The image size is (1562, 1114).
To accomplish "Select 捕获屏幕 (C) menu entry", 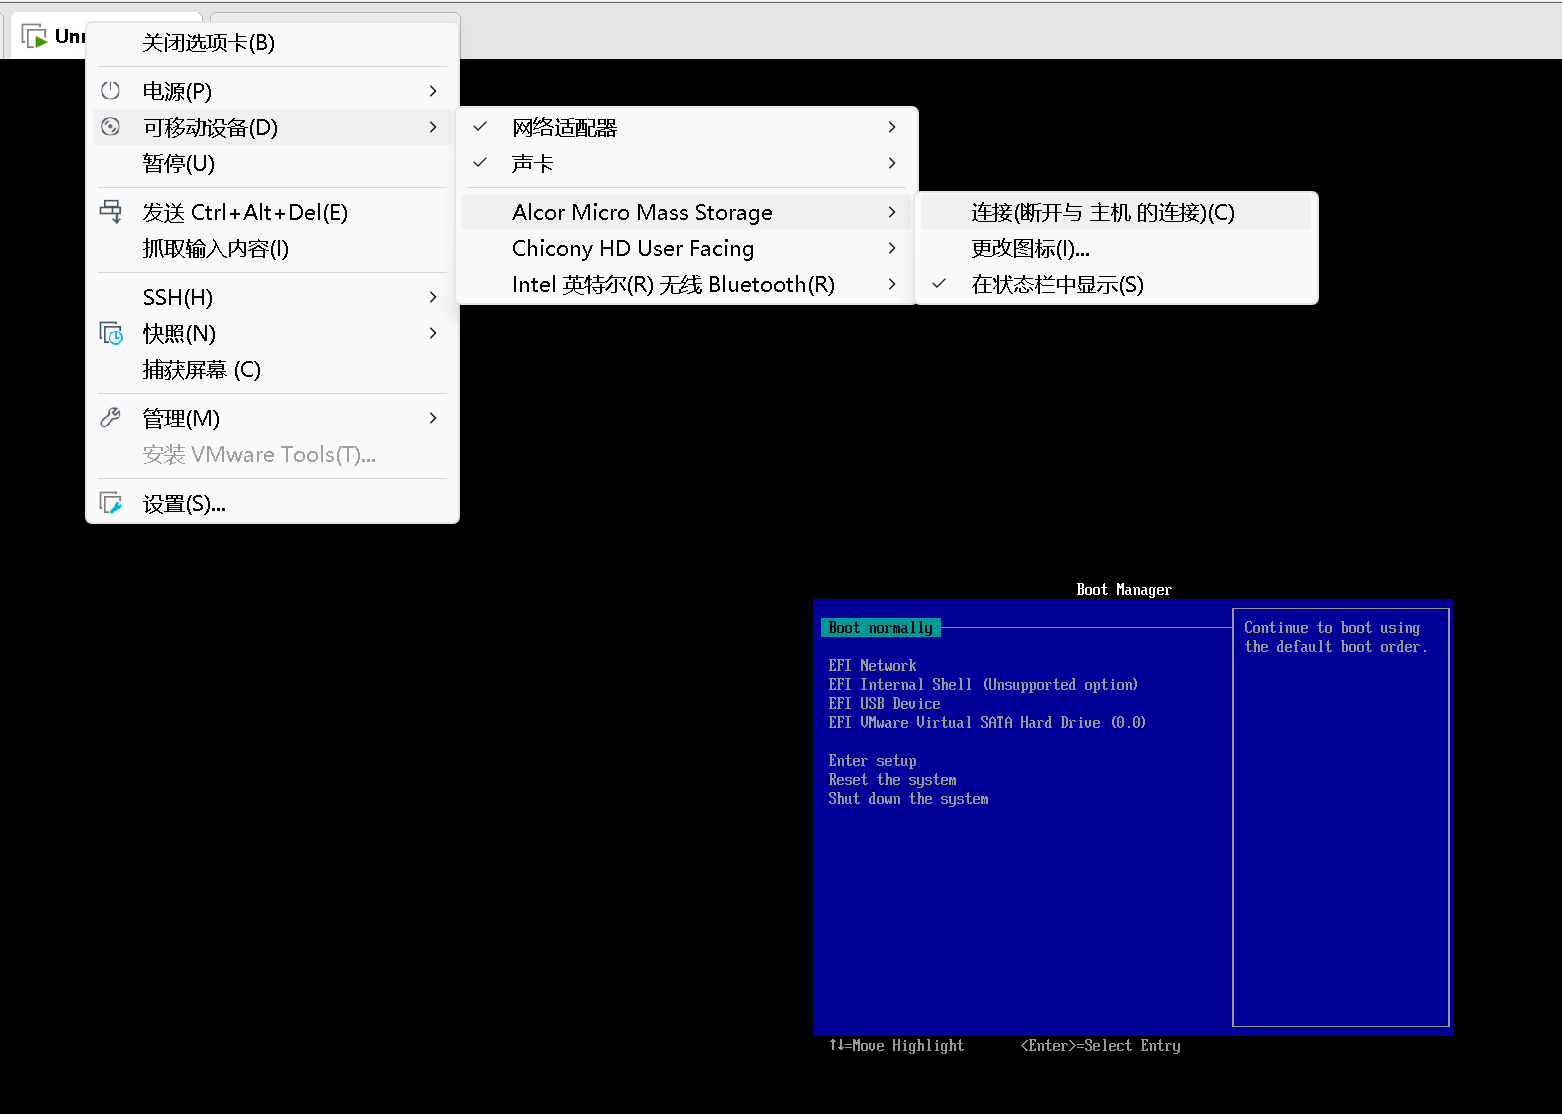I will [201, 370].
